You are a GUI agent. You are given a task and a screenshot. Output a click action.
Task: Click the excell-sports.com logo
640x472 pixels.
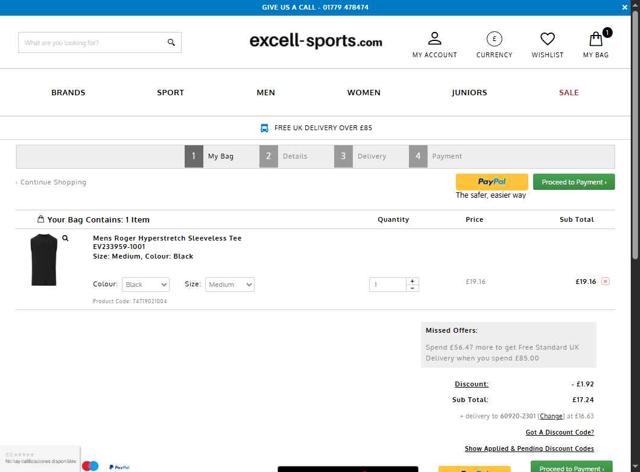click(x=316, y=40)
